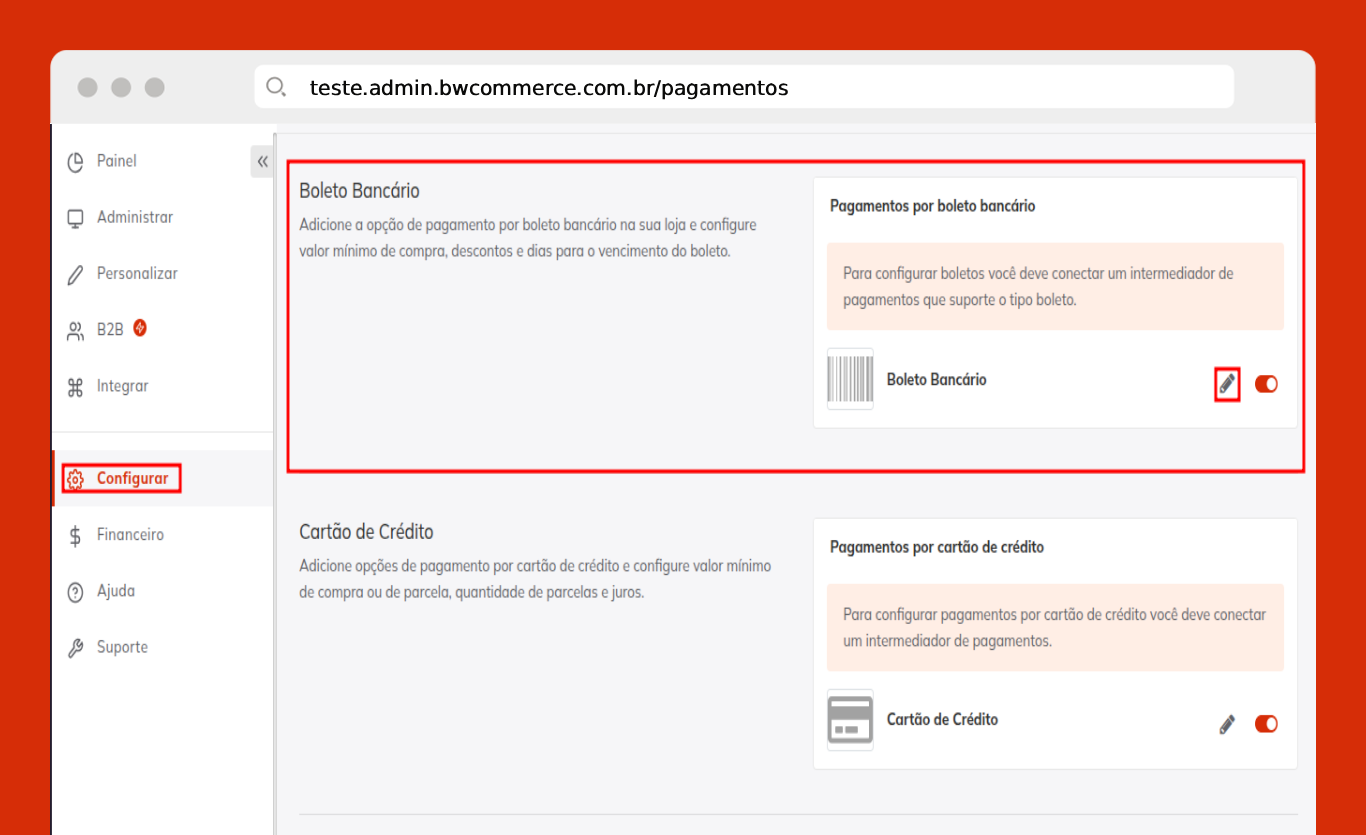This screenshot has width=1366, height=835.
Task: Open the Configurar menu item
Action: click(x=132, y=479)
